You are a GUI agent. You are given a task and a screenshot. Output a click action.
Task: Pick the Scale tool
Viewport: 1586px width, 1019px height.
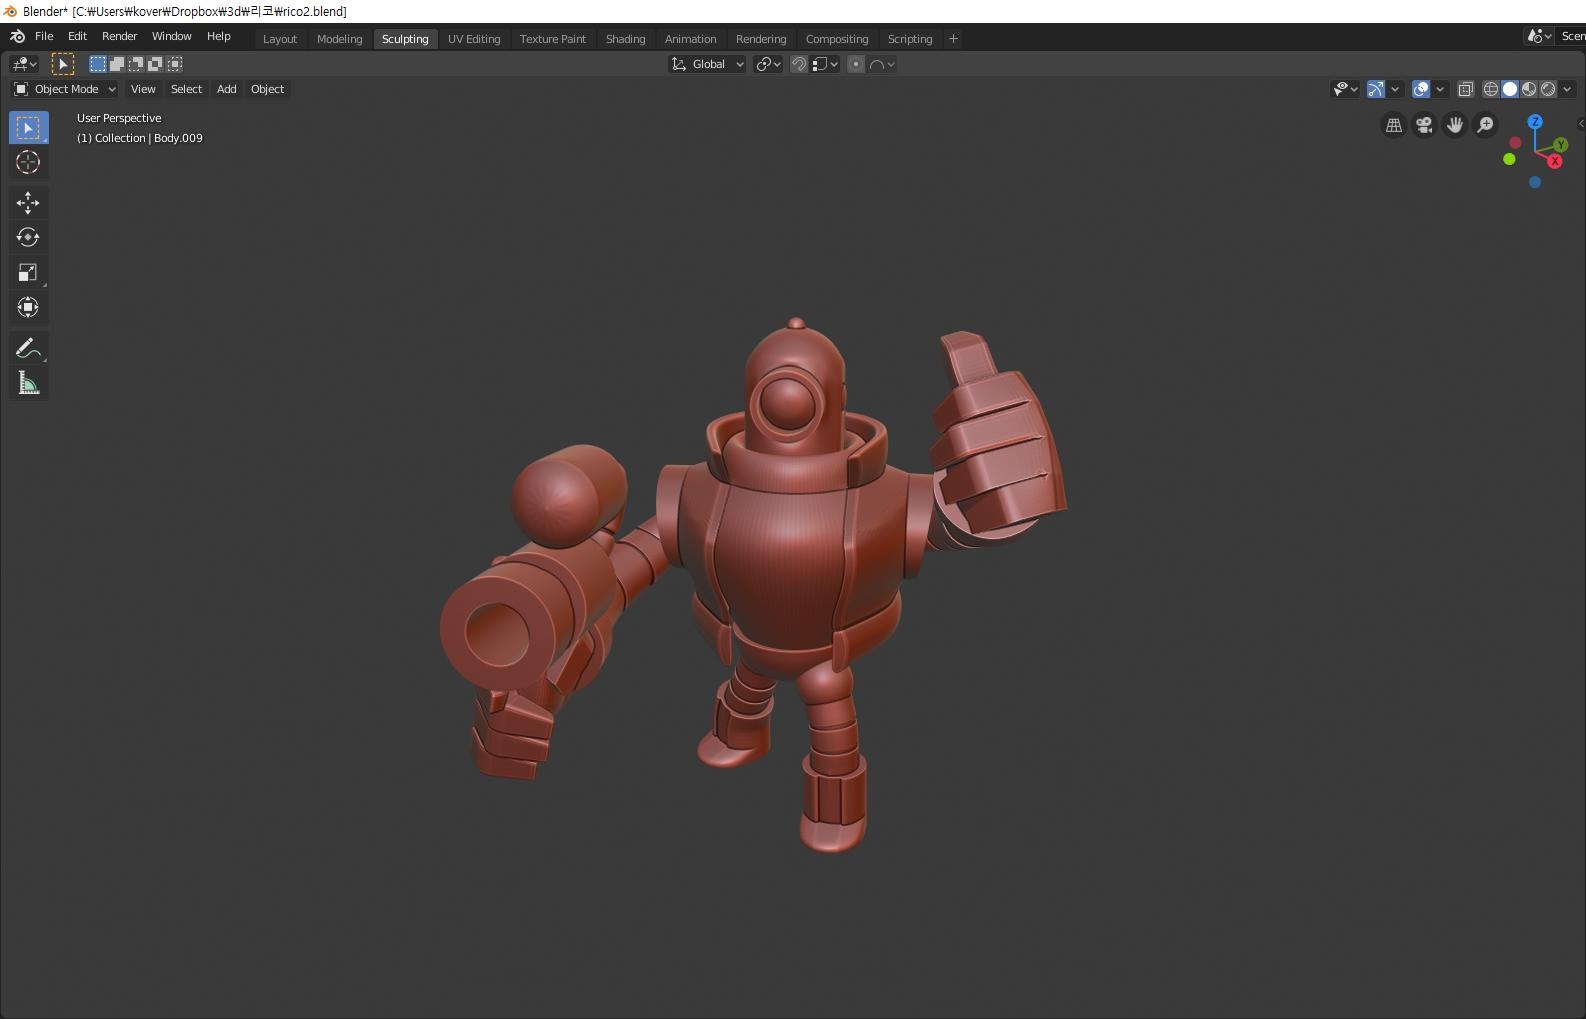pyautogui.click(x=28, y=272)
